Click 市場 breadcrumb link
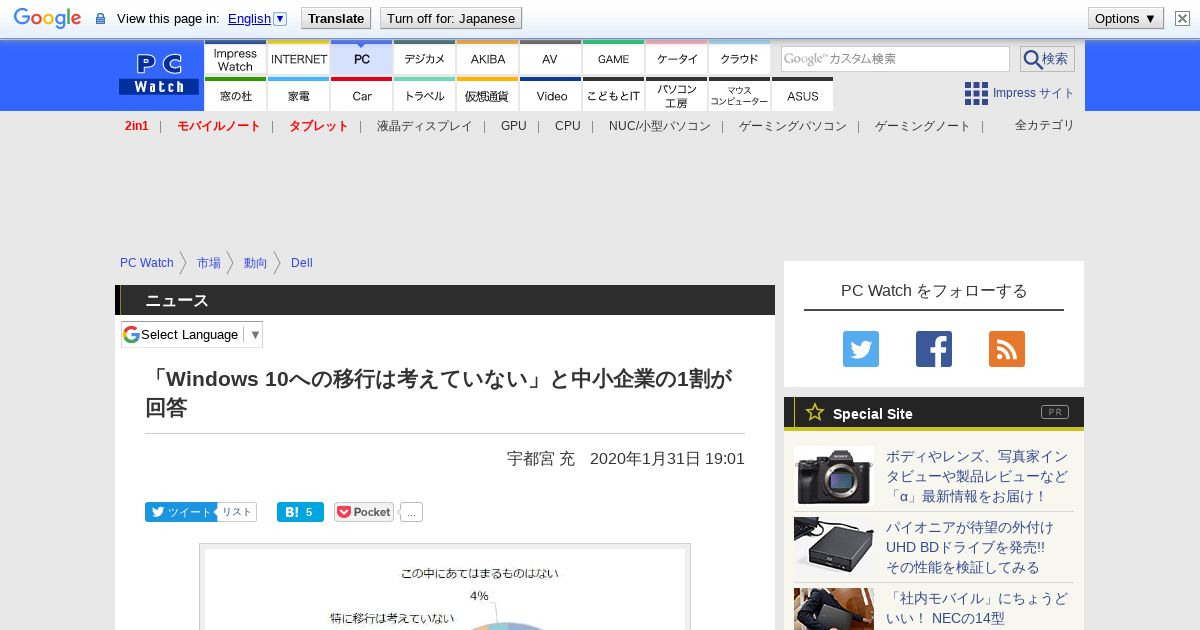This screenshot has width=1200, height=630. 209,263
